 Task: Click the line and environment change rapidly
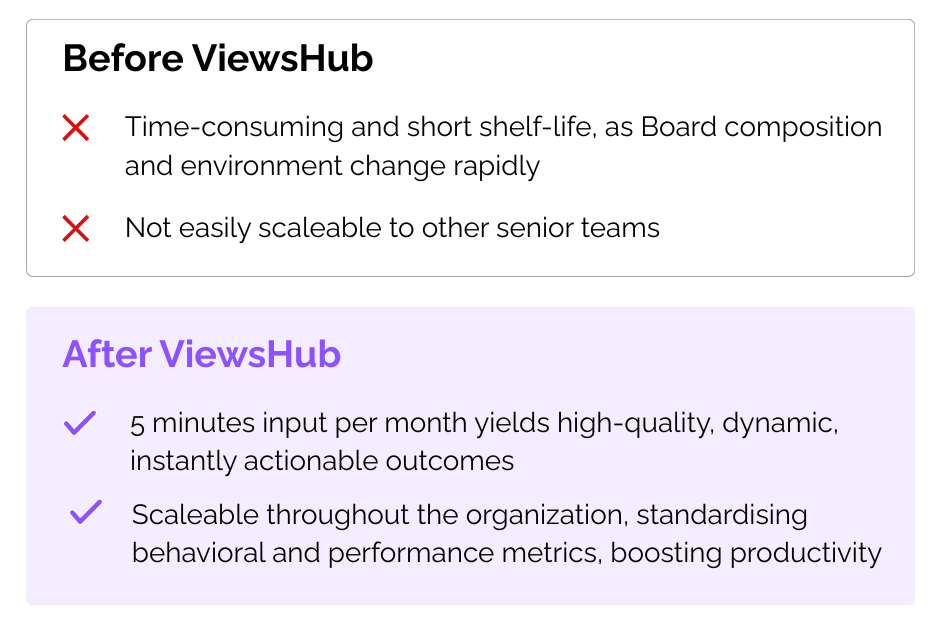click(x=332, y=166)
